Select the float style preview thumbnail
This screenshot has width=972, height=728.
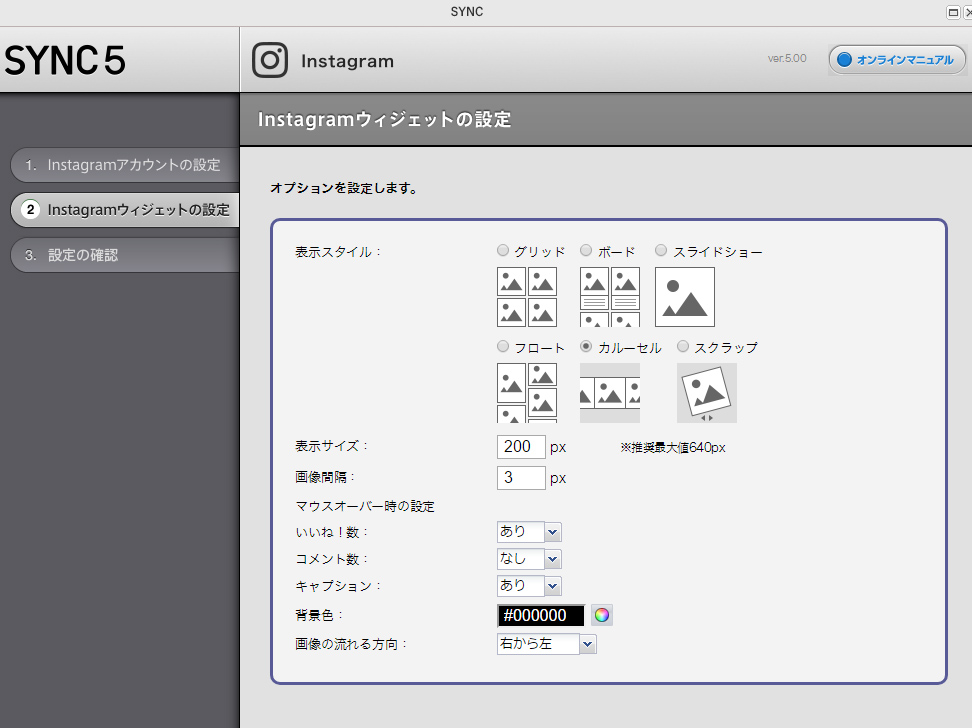tap(527, 393)
